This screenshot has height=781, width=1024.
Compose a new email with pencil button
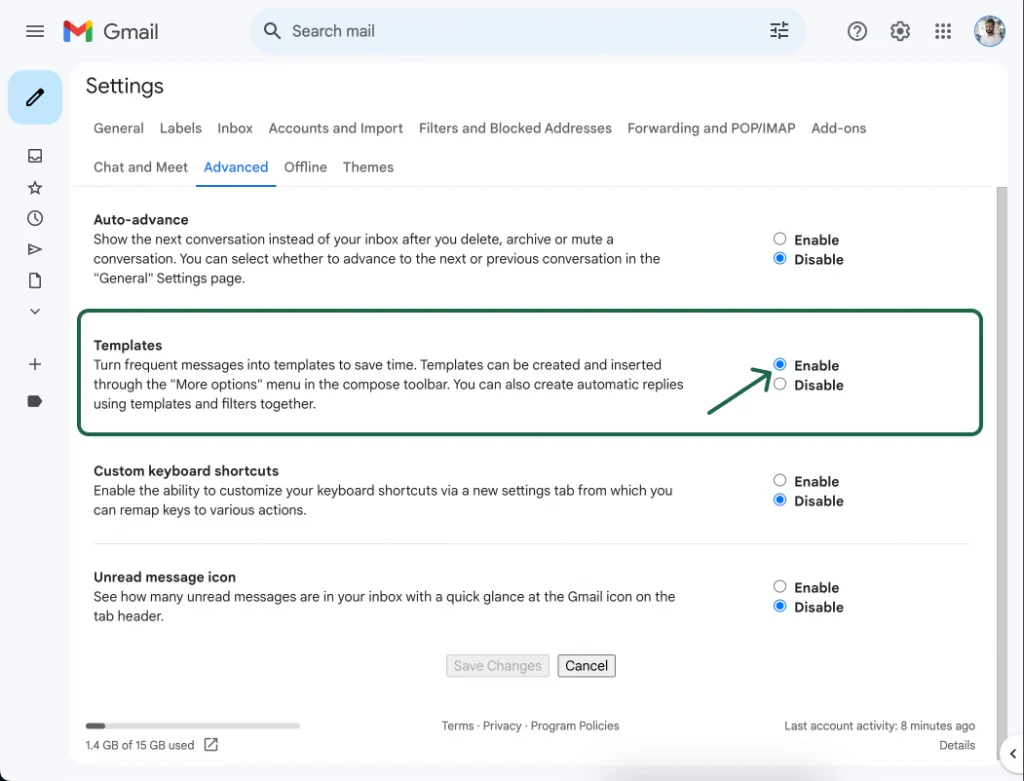pos(35,97)
